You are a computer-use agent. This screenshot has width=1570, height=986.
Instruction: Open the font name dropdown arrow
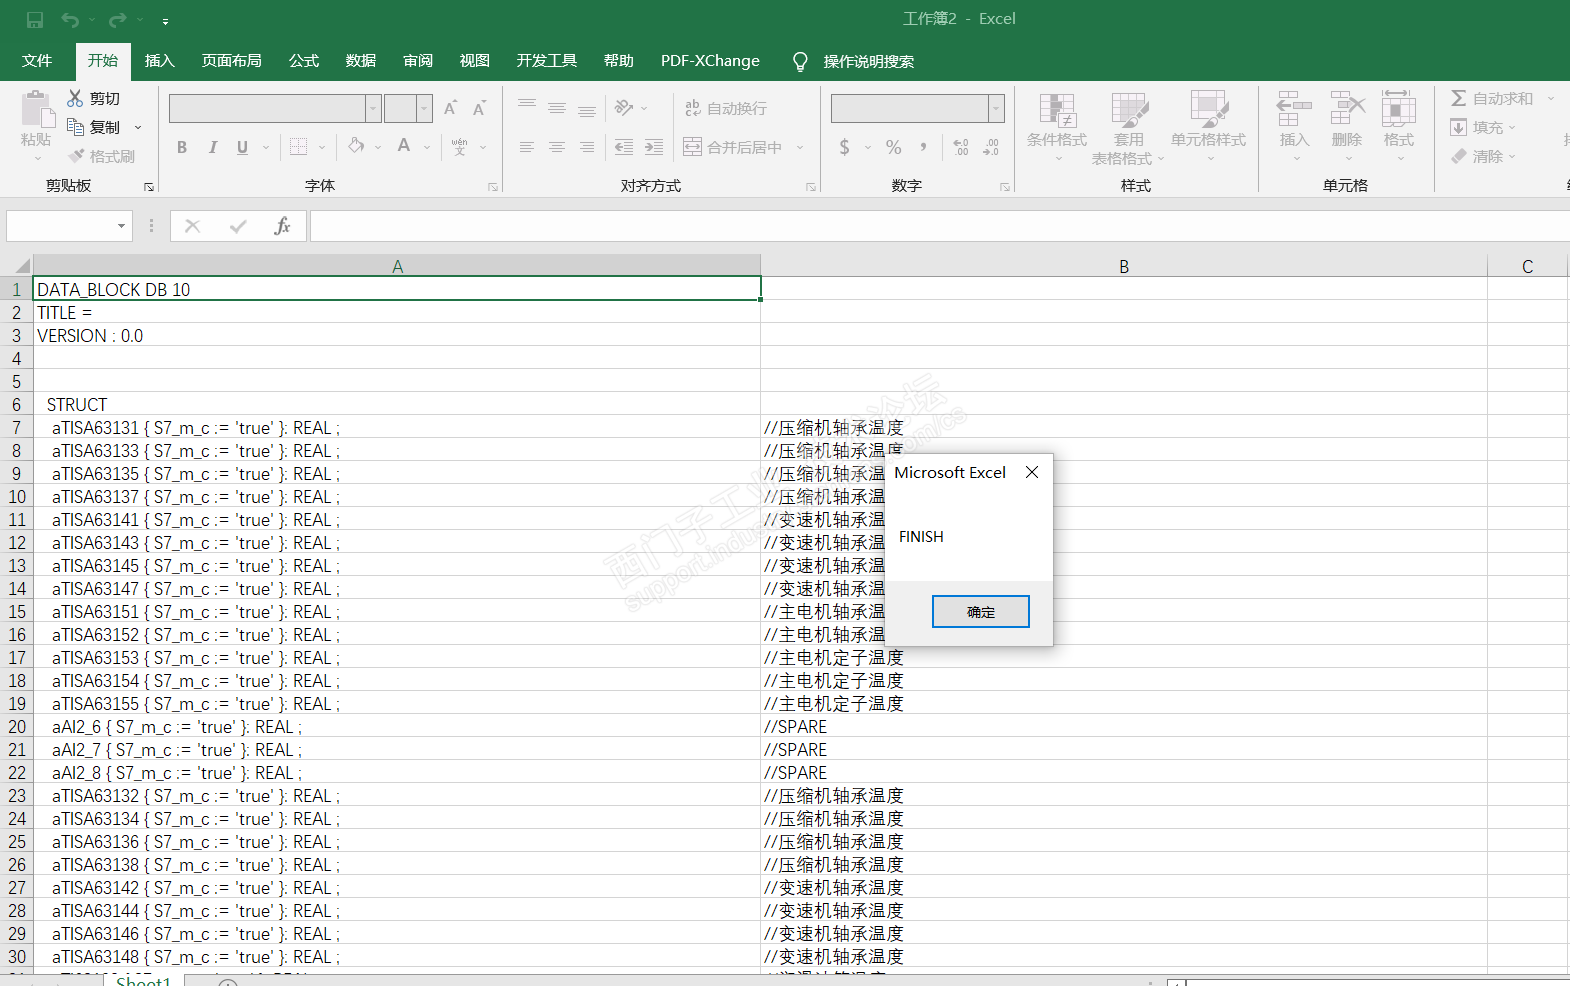coord(373,108)
